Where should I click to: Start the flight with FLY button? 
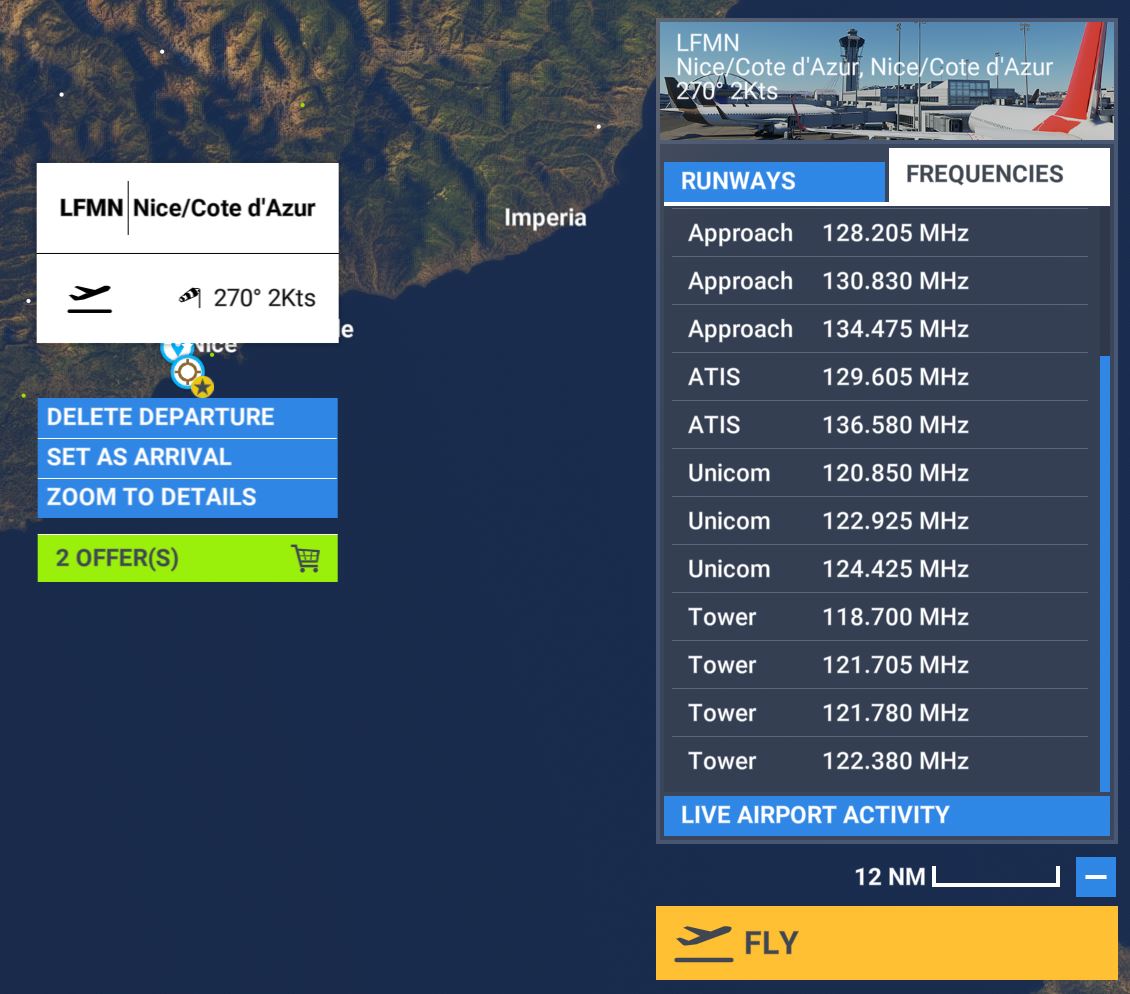coord(886,943)
